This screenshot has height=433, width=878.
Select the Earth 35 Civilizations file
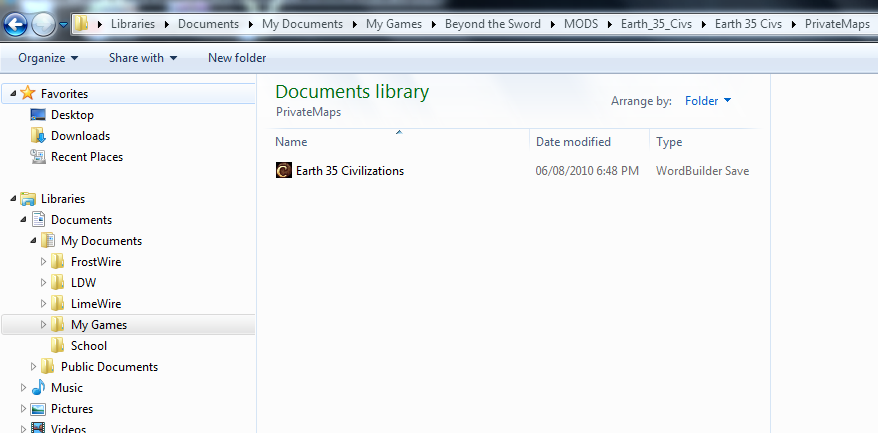pos(349,171)
